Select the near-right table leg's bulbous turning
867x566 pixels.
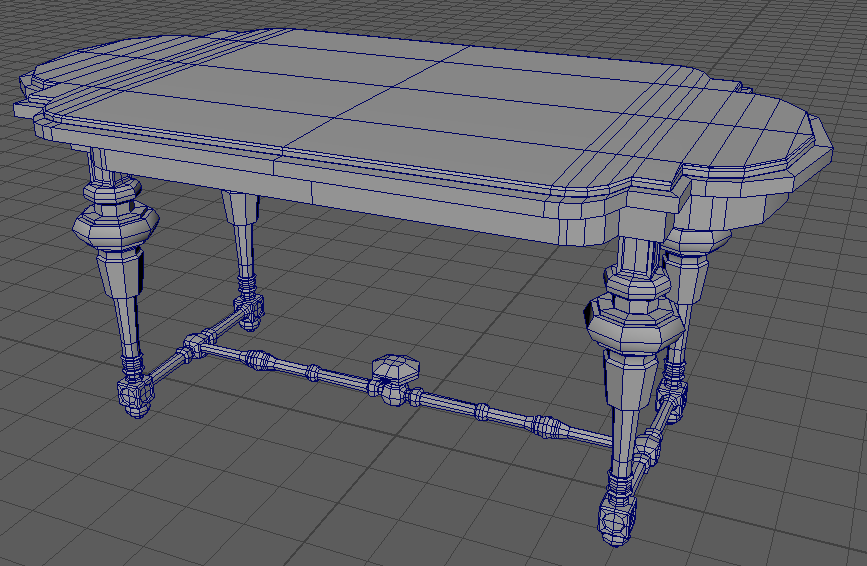[x=635, y=322]
